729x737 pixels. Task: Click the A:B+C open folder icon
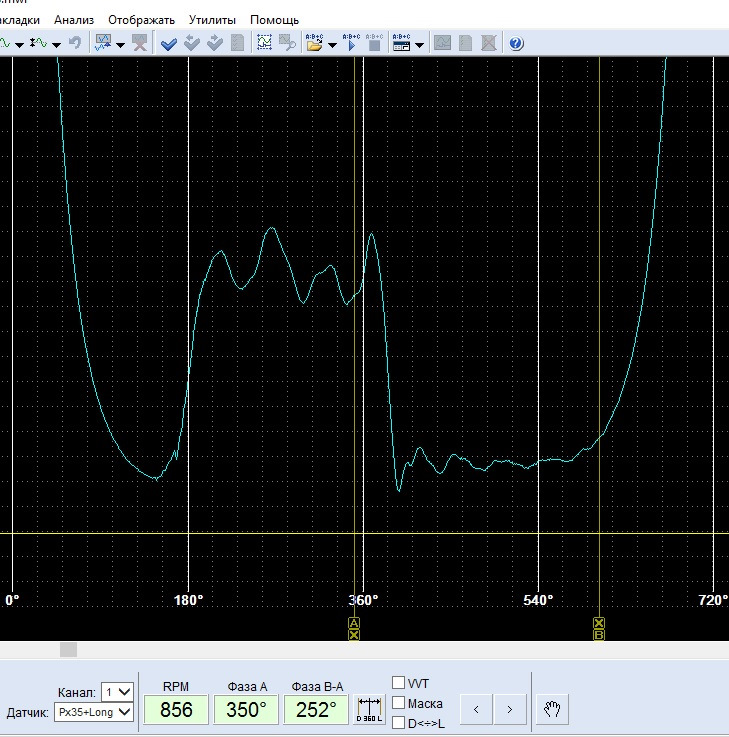point(314,43)
